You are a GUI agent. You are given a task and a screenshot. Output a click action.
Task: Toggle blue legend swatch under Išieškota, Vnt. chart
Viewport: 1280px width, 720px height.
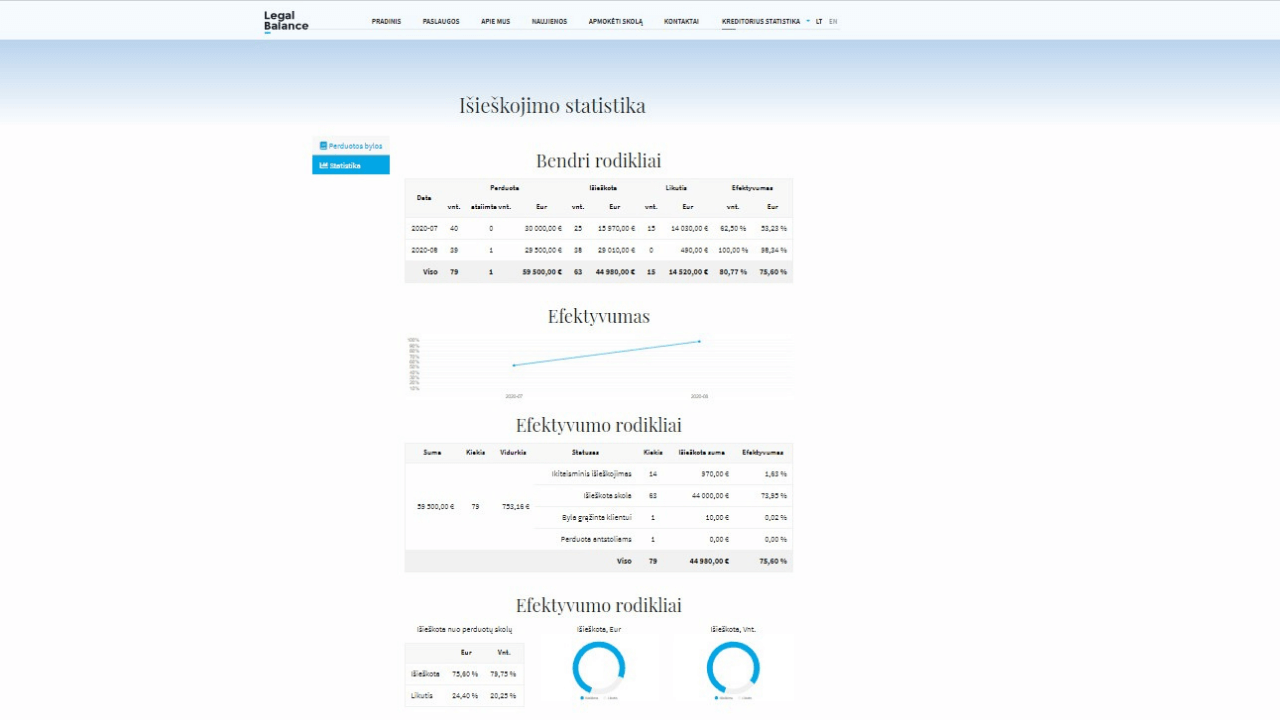coord(716,698)
